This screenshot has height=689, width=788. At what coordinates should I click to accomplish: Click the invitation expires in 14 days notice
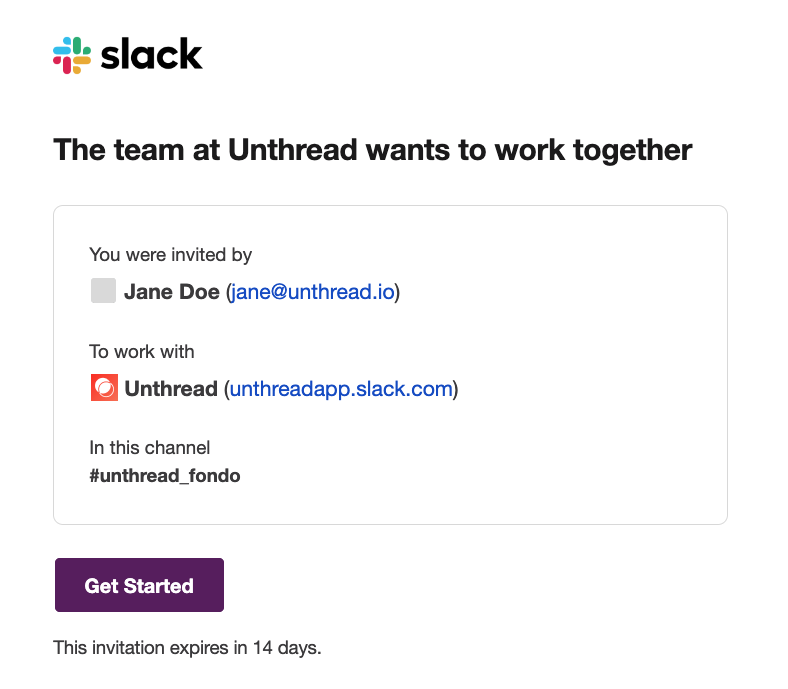(x=187, y=647)
